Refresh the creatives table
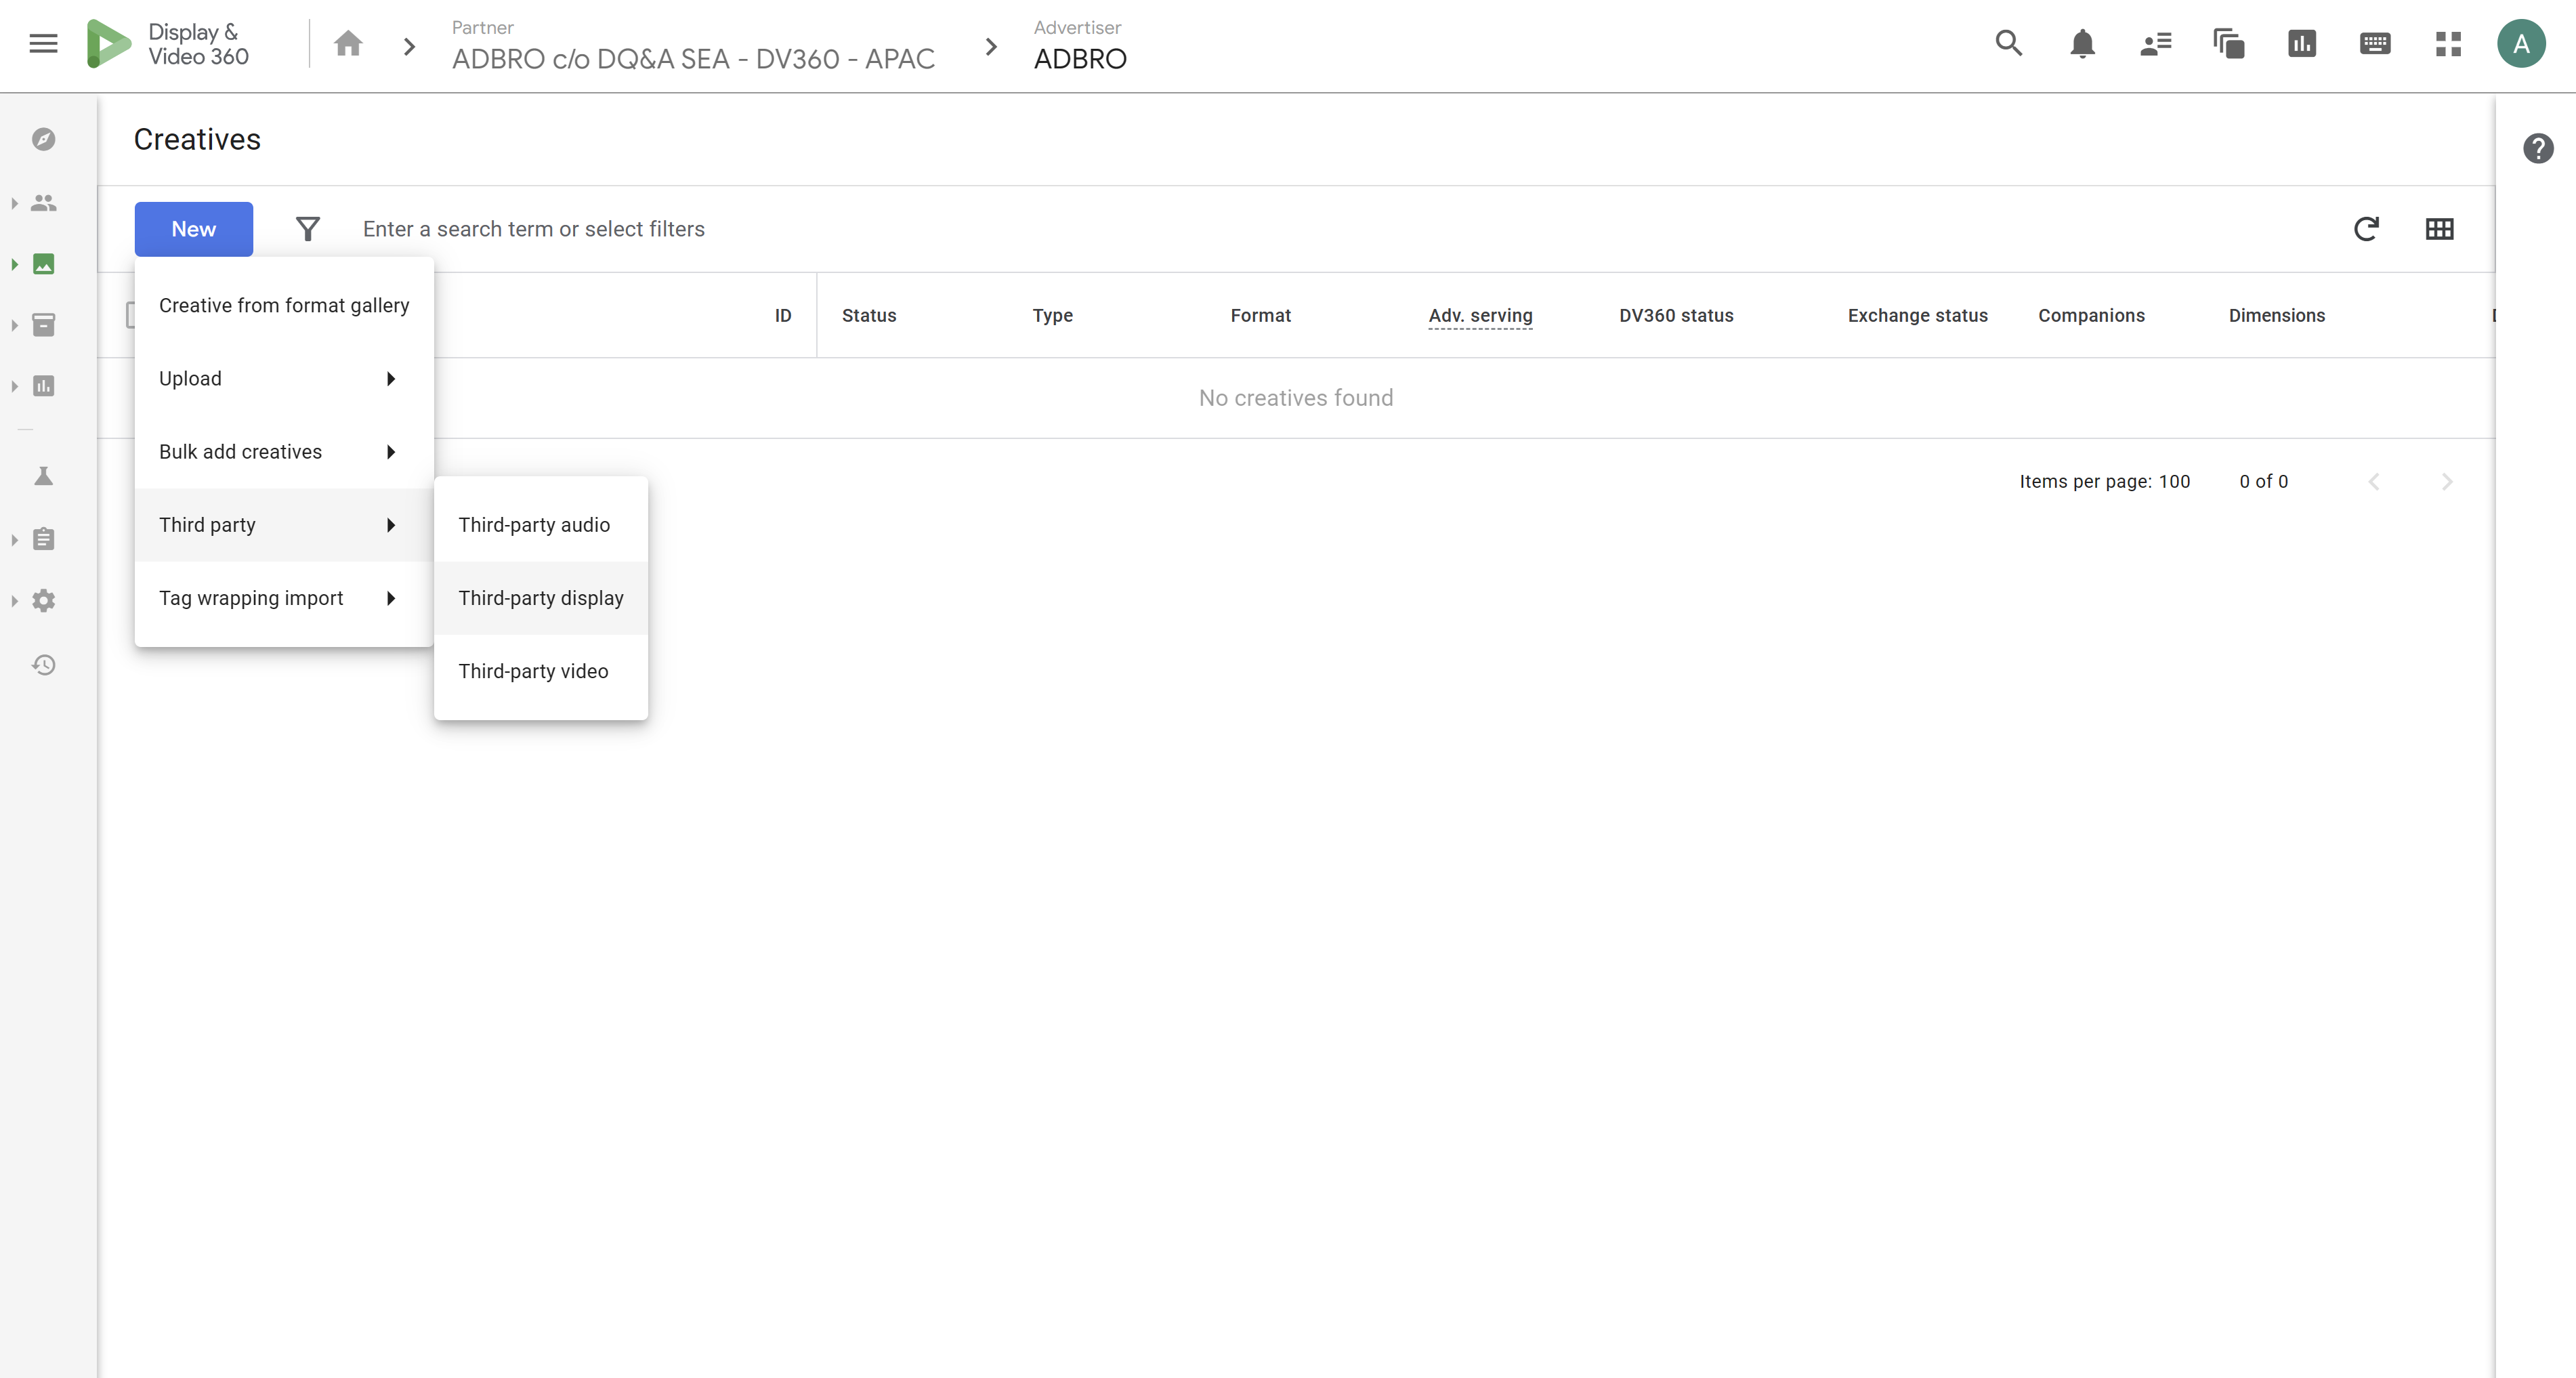The height and width of the screenshot is (1378, 2576). (2366, 229)
